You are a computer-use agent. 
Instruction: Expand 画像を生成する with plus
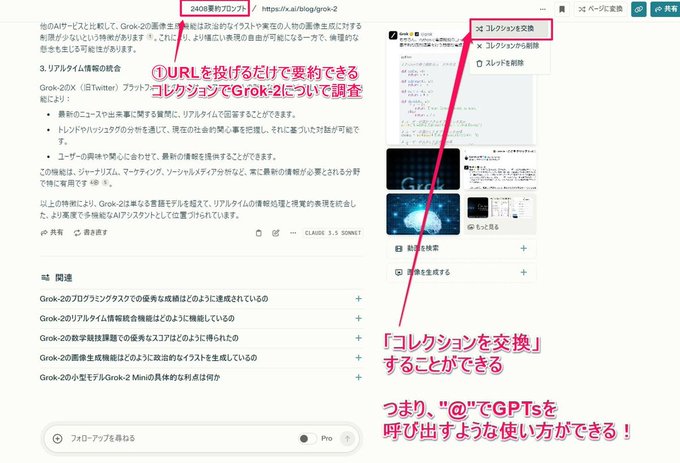pyautogui.click(x=523, y=272)
